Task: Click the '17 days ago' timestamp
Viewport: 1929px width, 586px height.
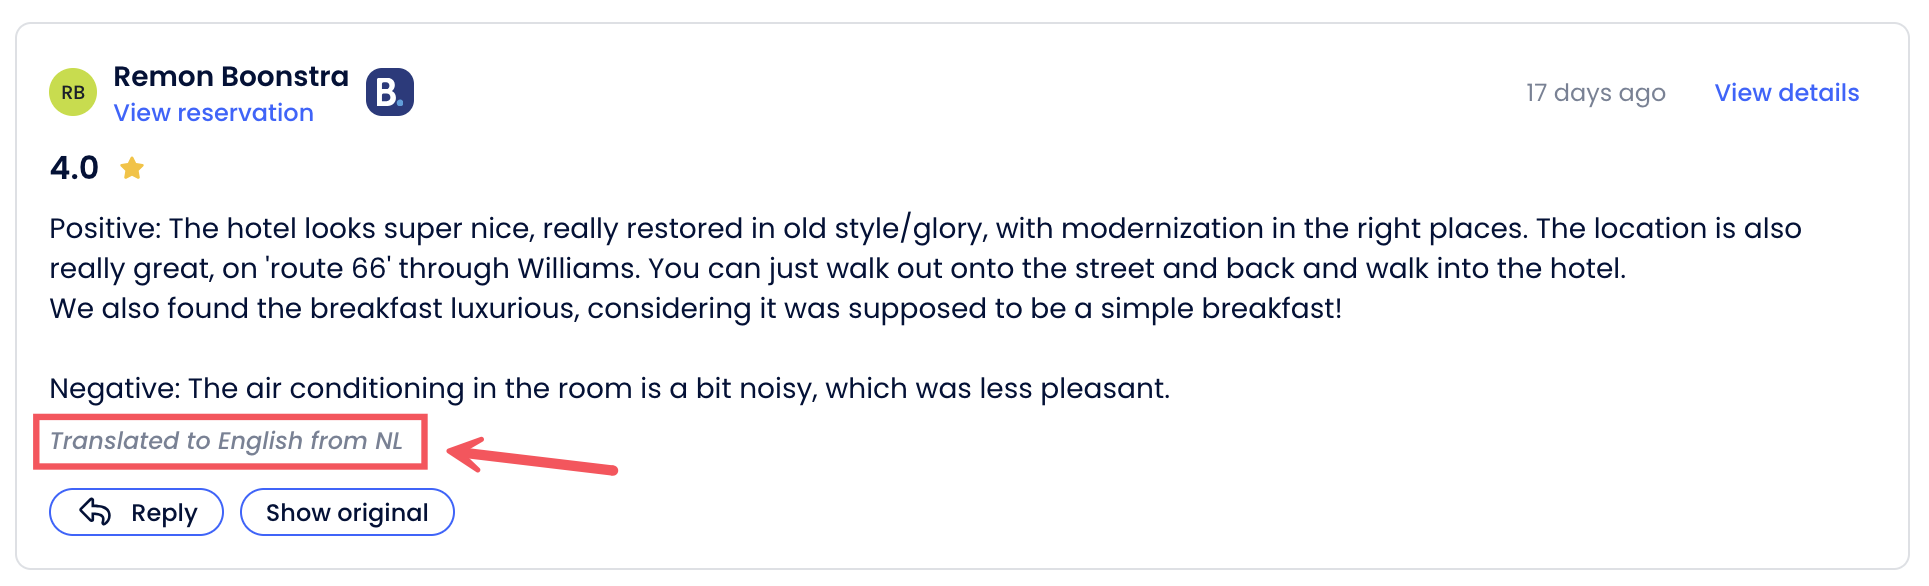Action: tap(1595, 93)
